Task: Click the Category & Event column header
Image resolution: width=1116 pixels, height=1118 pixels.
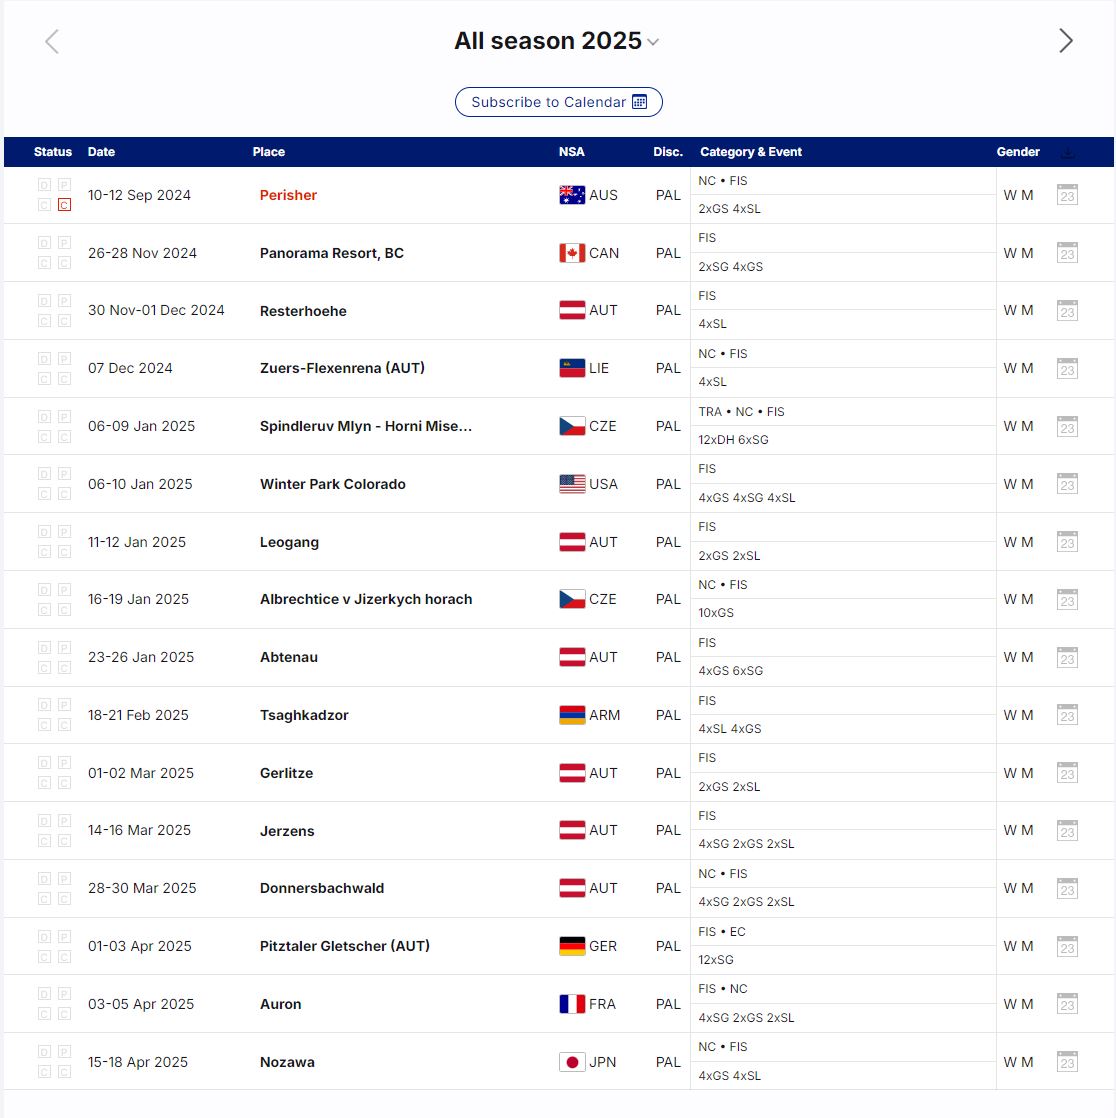Action: [x=750, y=152]
